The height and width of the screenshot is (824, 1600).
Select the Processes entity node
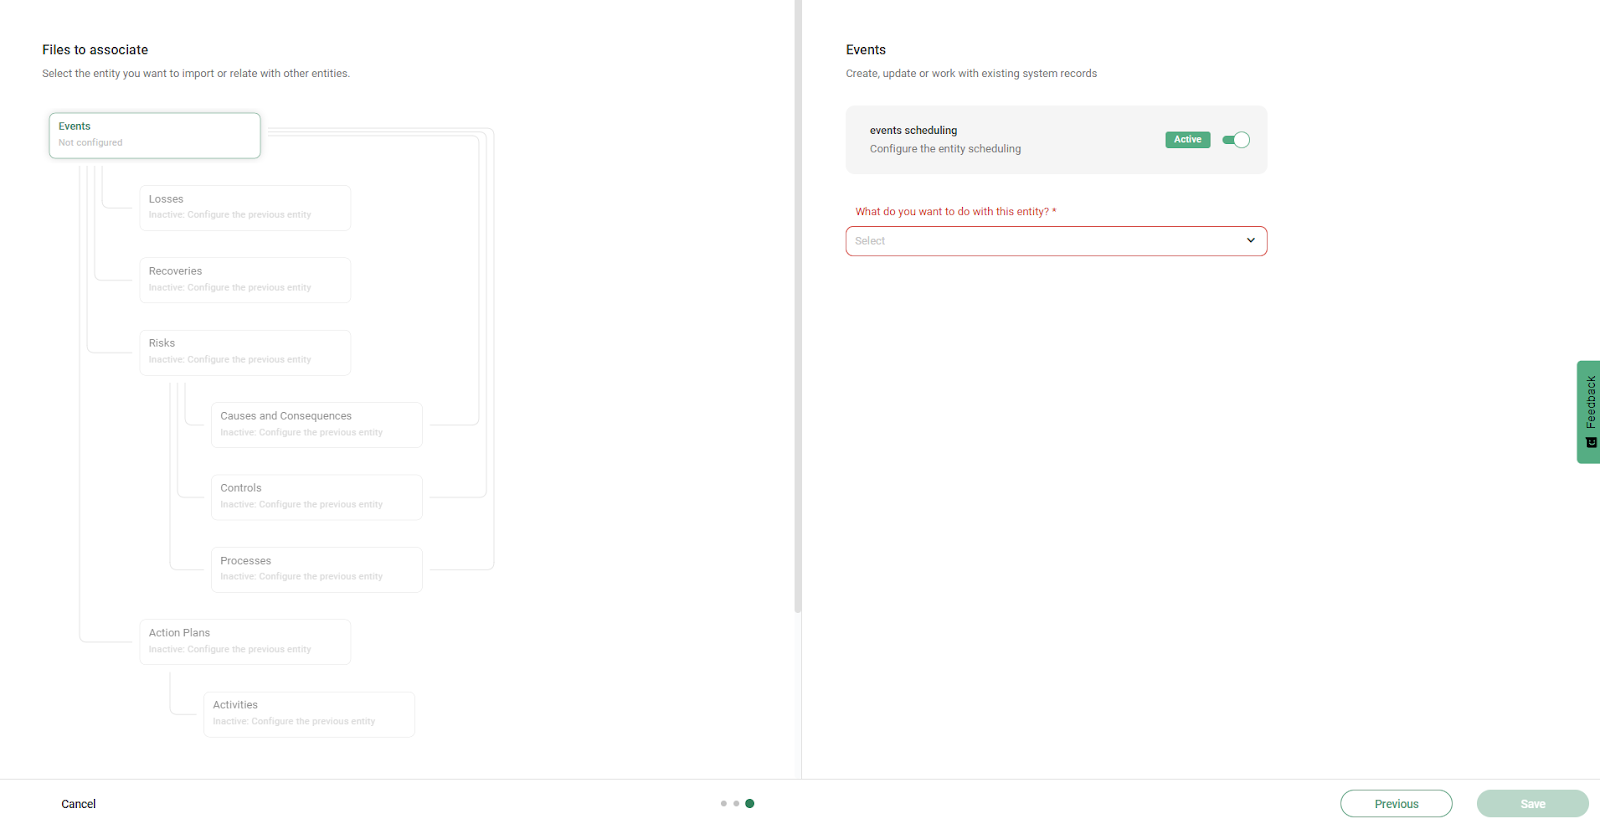[x=316, y=569]
